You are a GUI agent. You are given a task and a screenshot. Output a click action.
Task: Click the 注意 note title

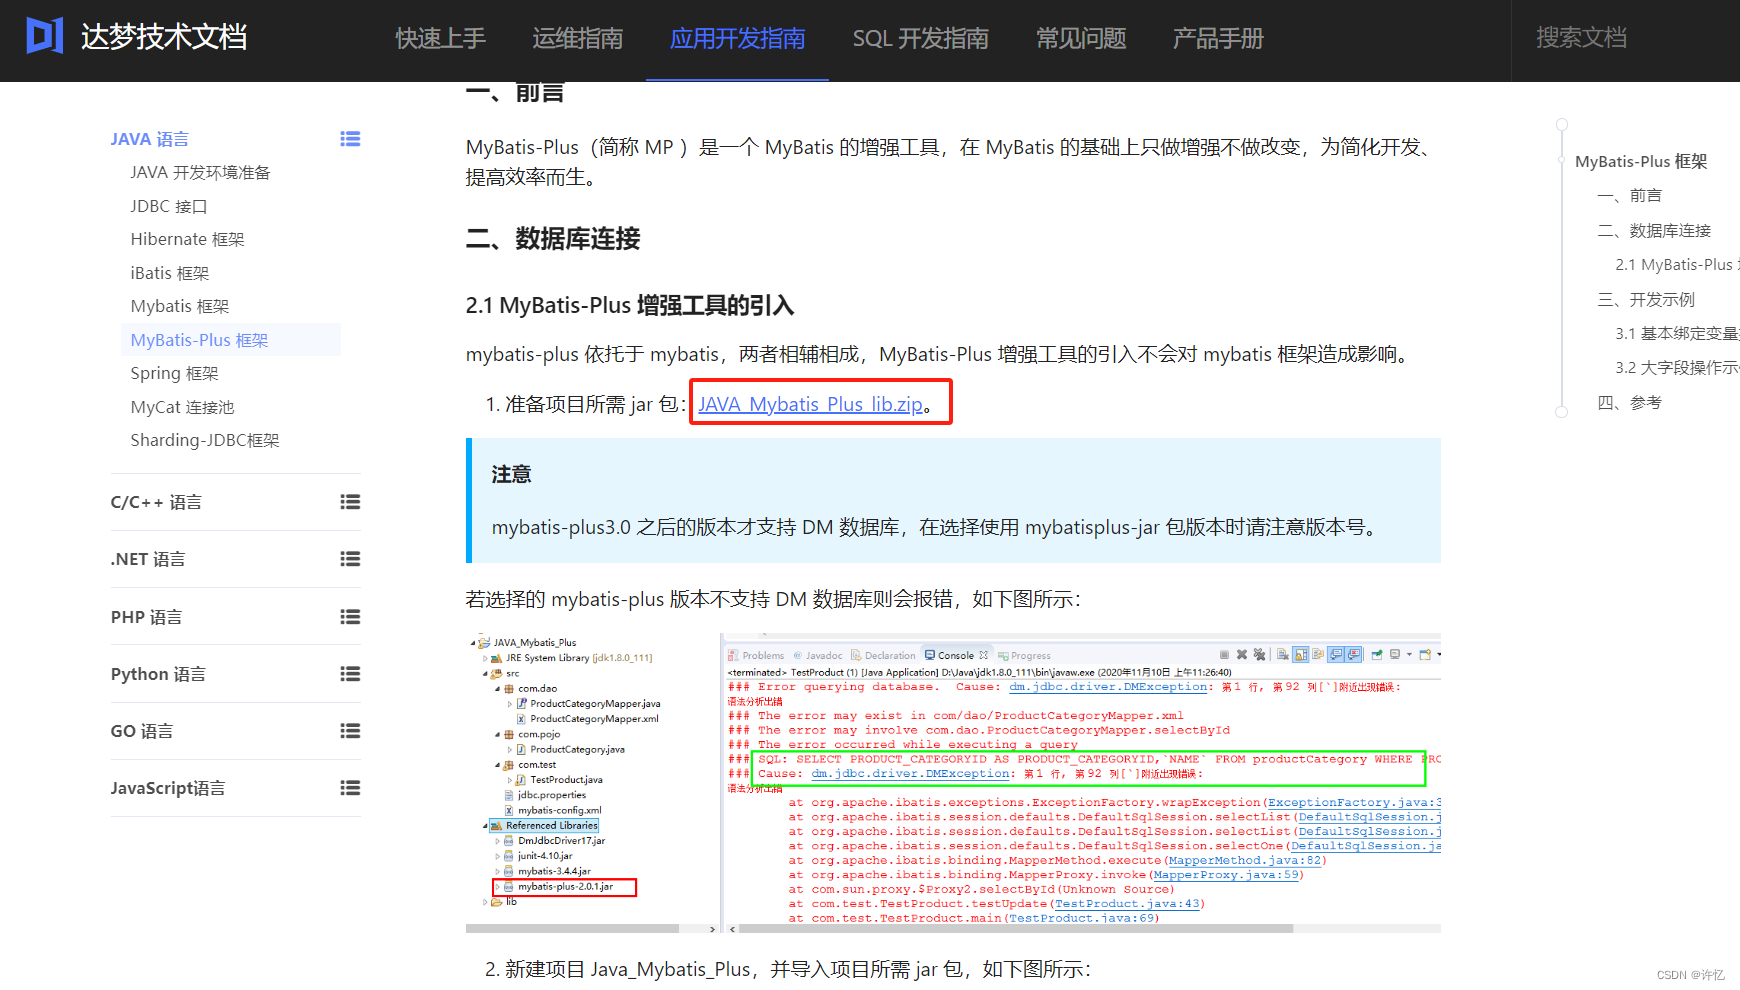click(511, 474)
